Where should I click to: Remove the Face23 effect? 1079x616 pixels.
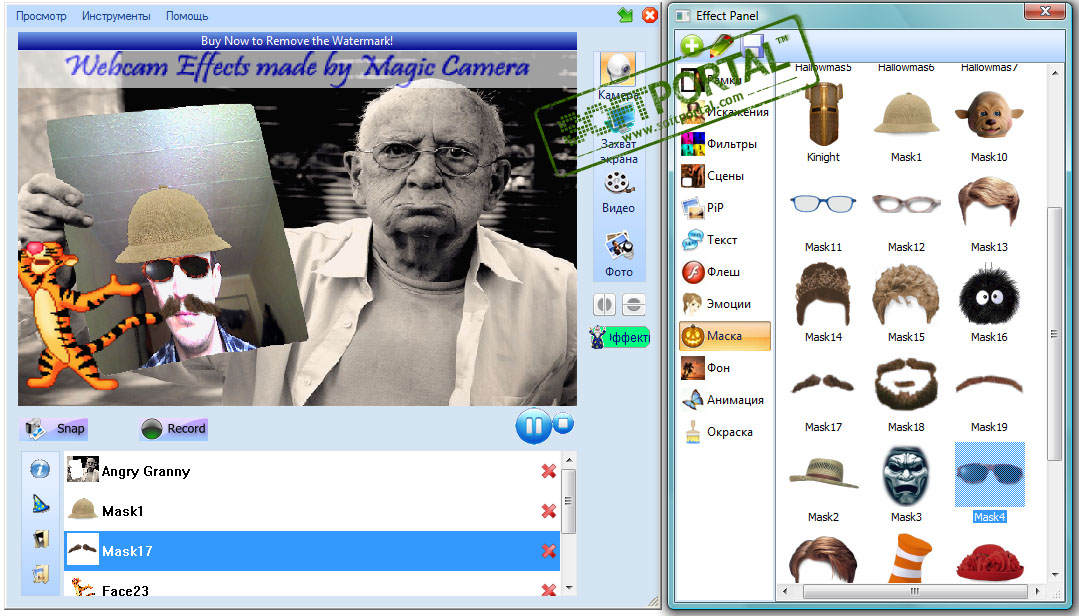pos(548,590)
